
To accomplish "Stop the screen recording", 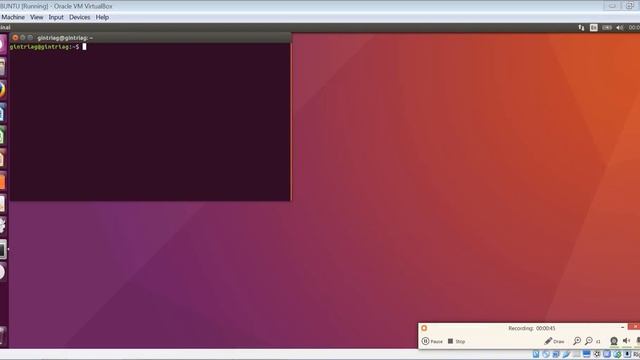I will click(x=456, y=341).
